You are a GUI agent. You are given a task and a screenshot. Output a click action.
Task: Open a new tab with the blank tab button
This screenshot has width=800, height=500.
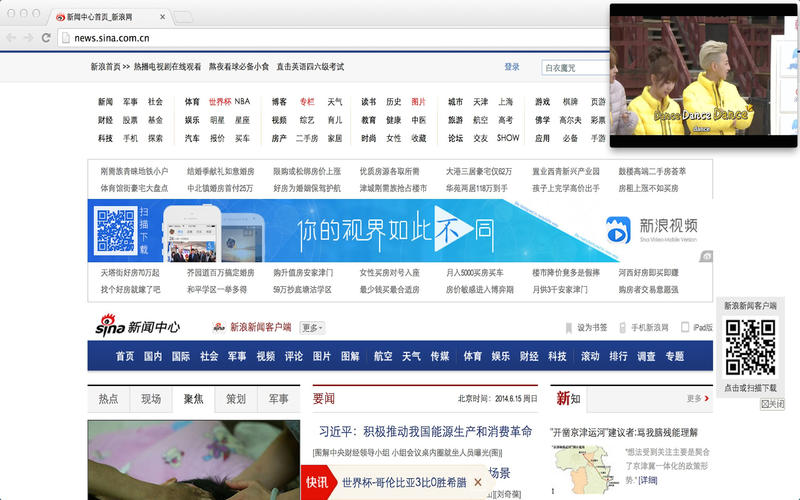tap(183, 17)
